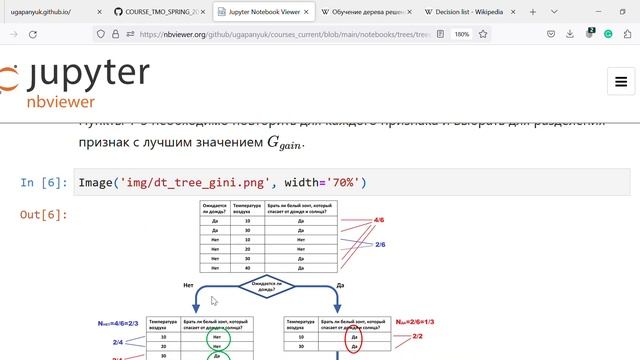Screen dimensions: 640x360
Task: Close the Decision list - Wikipedia tab
Action: [x=513, y=12]
